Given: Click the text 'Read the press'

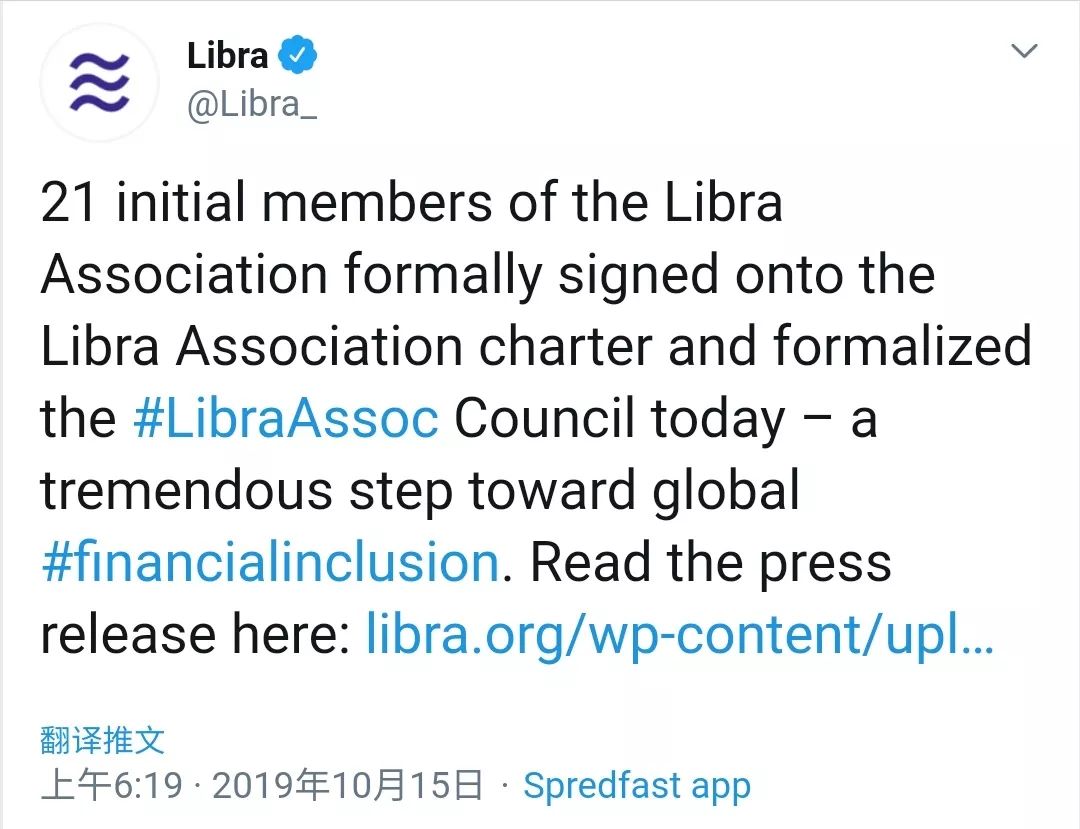Looking at the screenshot, I should point(711,561).
